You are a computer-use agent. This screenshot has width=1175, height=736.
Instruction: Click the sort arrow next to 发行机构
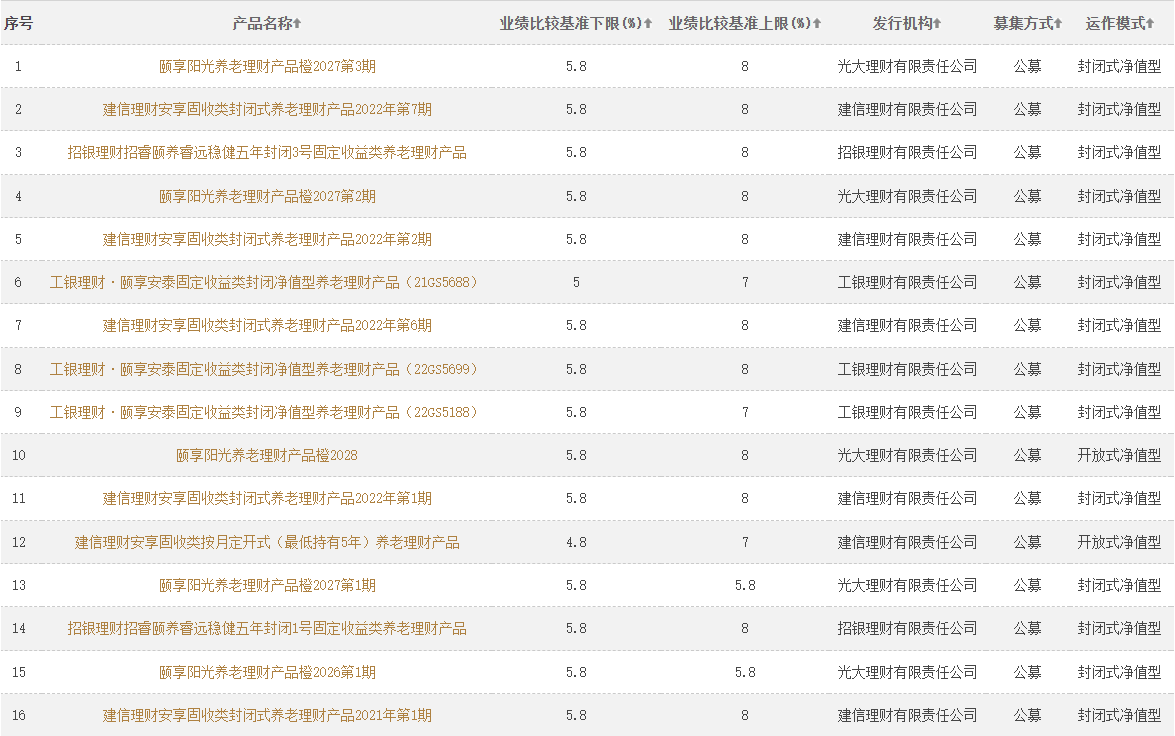pyautogui.click(x=937, y=23)
